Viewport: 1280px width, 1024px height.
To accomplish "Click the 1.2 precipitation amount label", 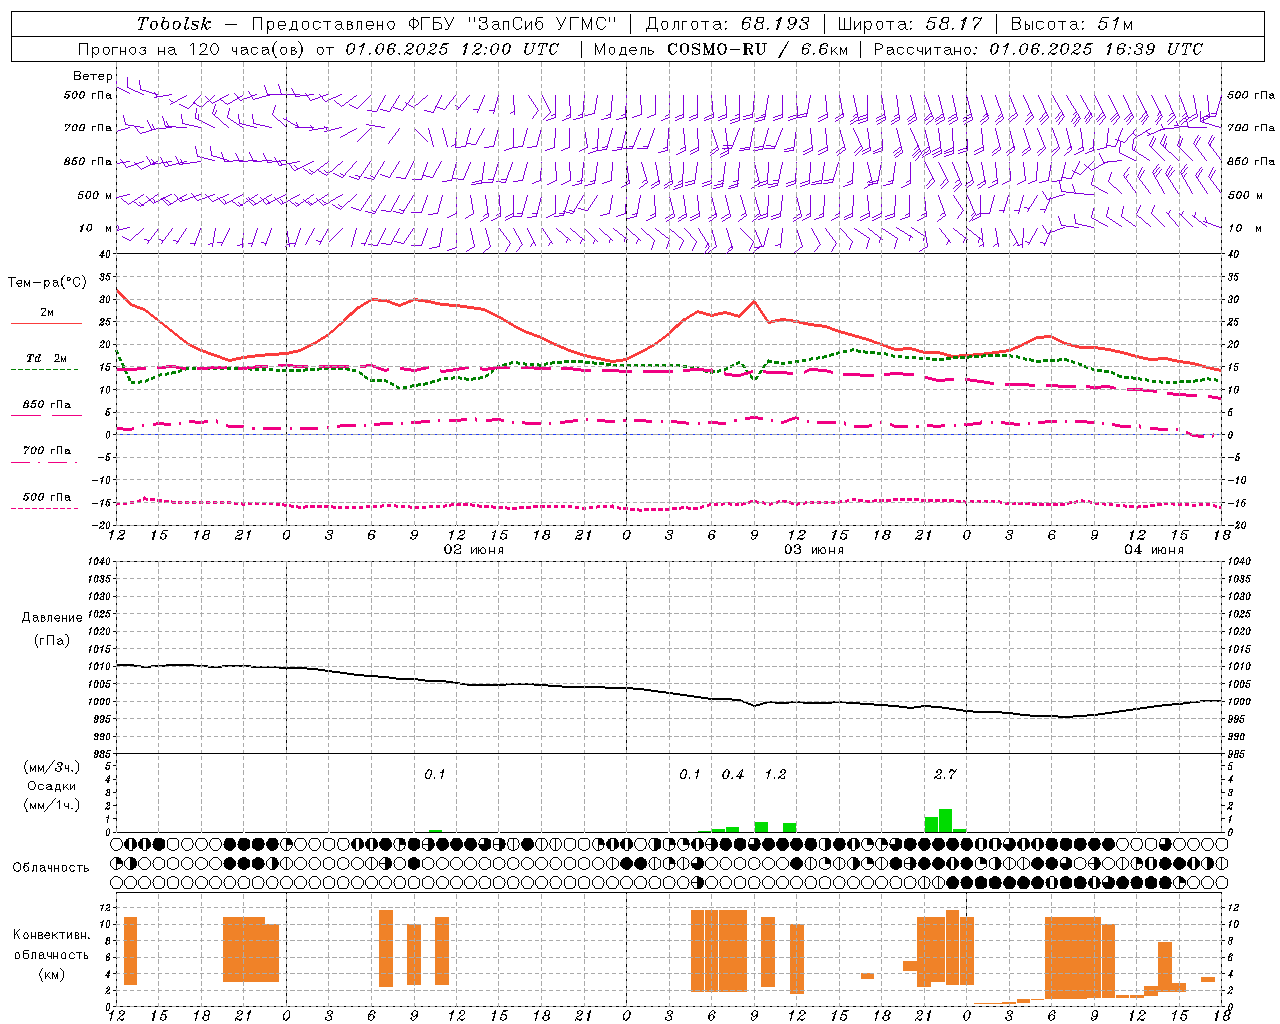I will pos(775,774).
